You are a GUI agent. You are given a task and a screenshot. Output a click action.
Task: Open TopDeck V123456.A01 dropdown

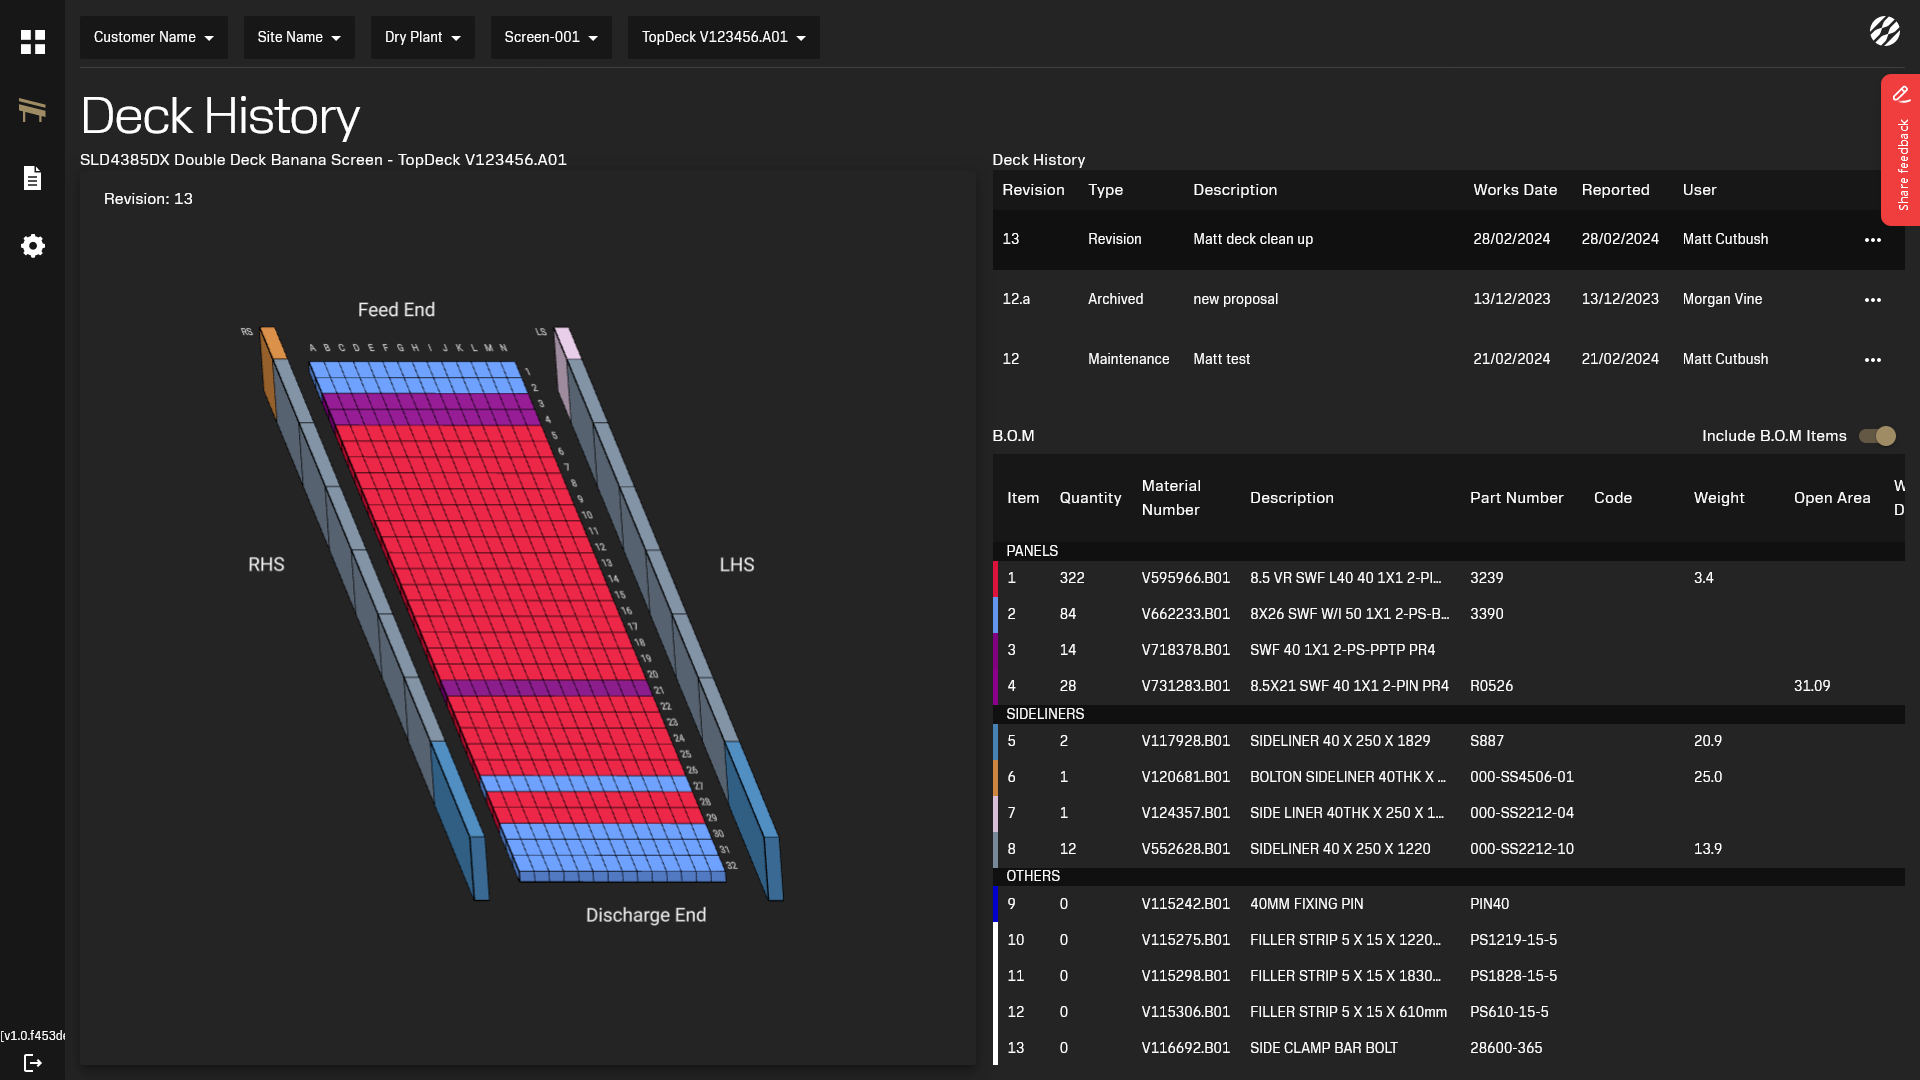coord(723,37)
